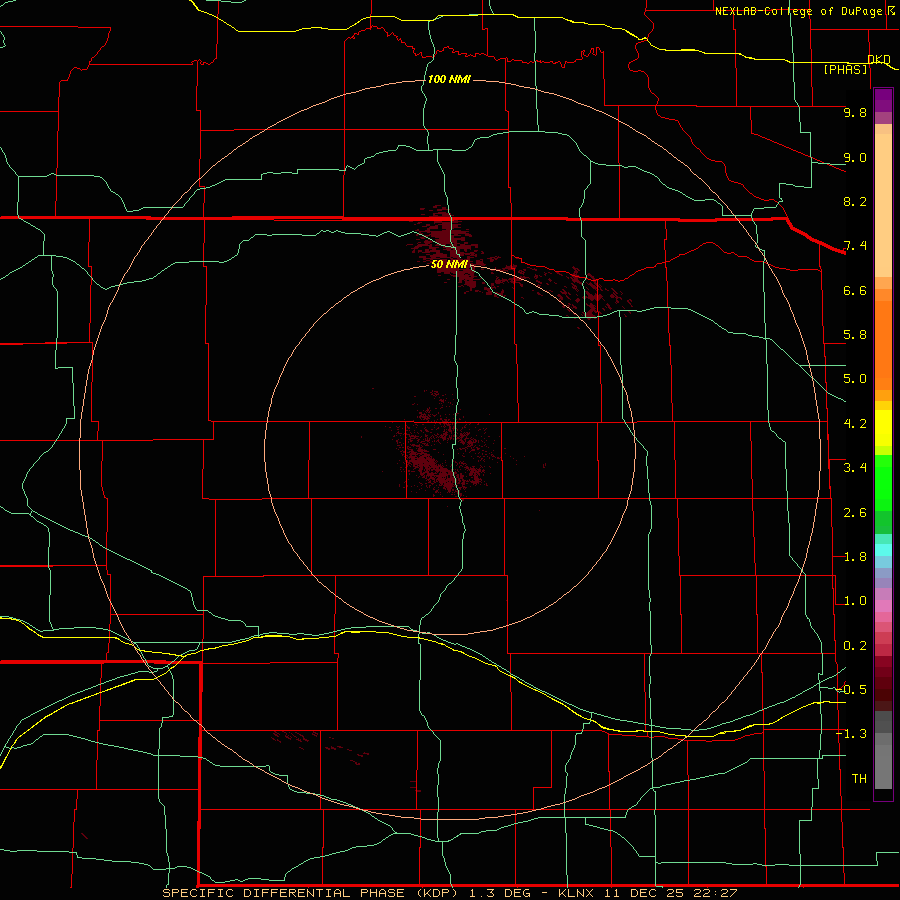Click the 9.0 scale value
The image size is (900, 900).
(855, 157)
